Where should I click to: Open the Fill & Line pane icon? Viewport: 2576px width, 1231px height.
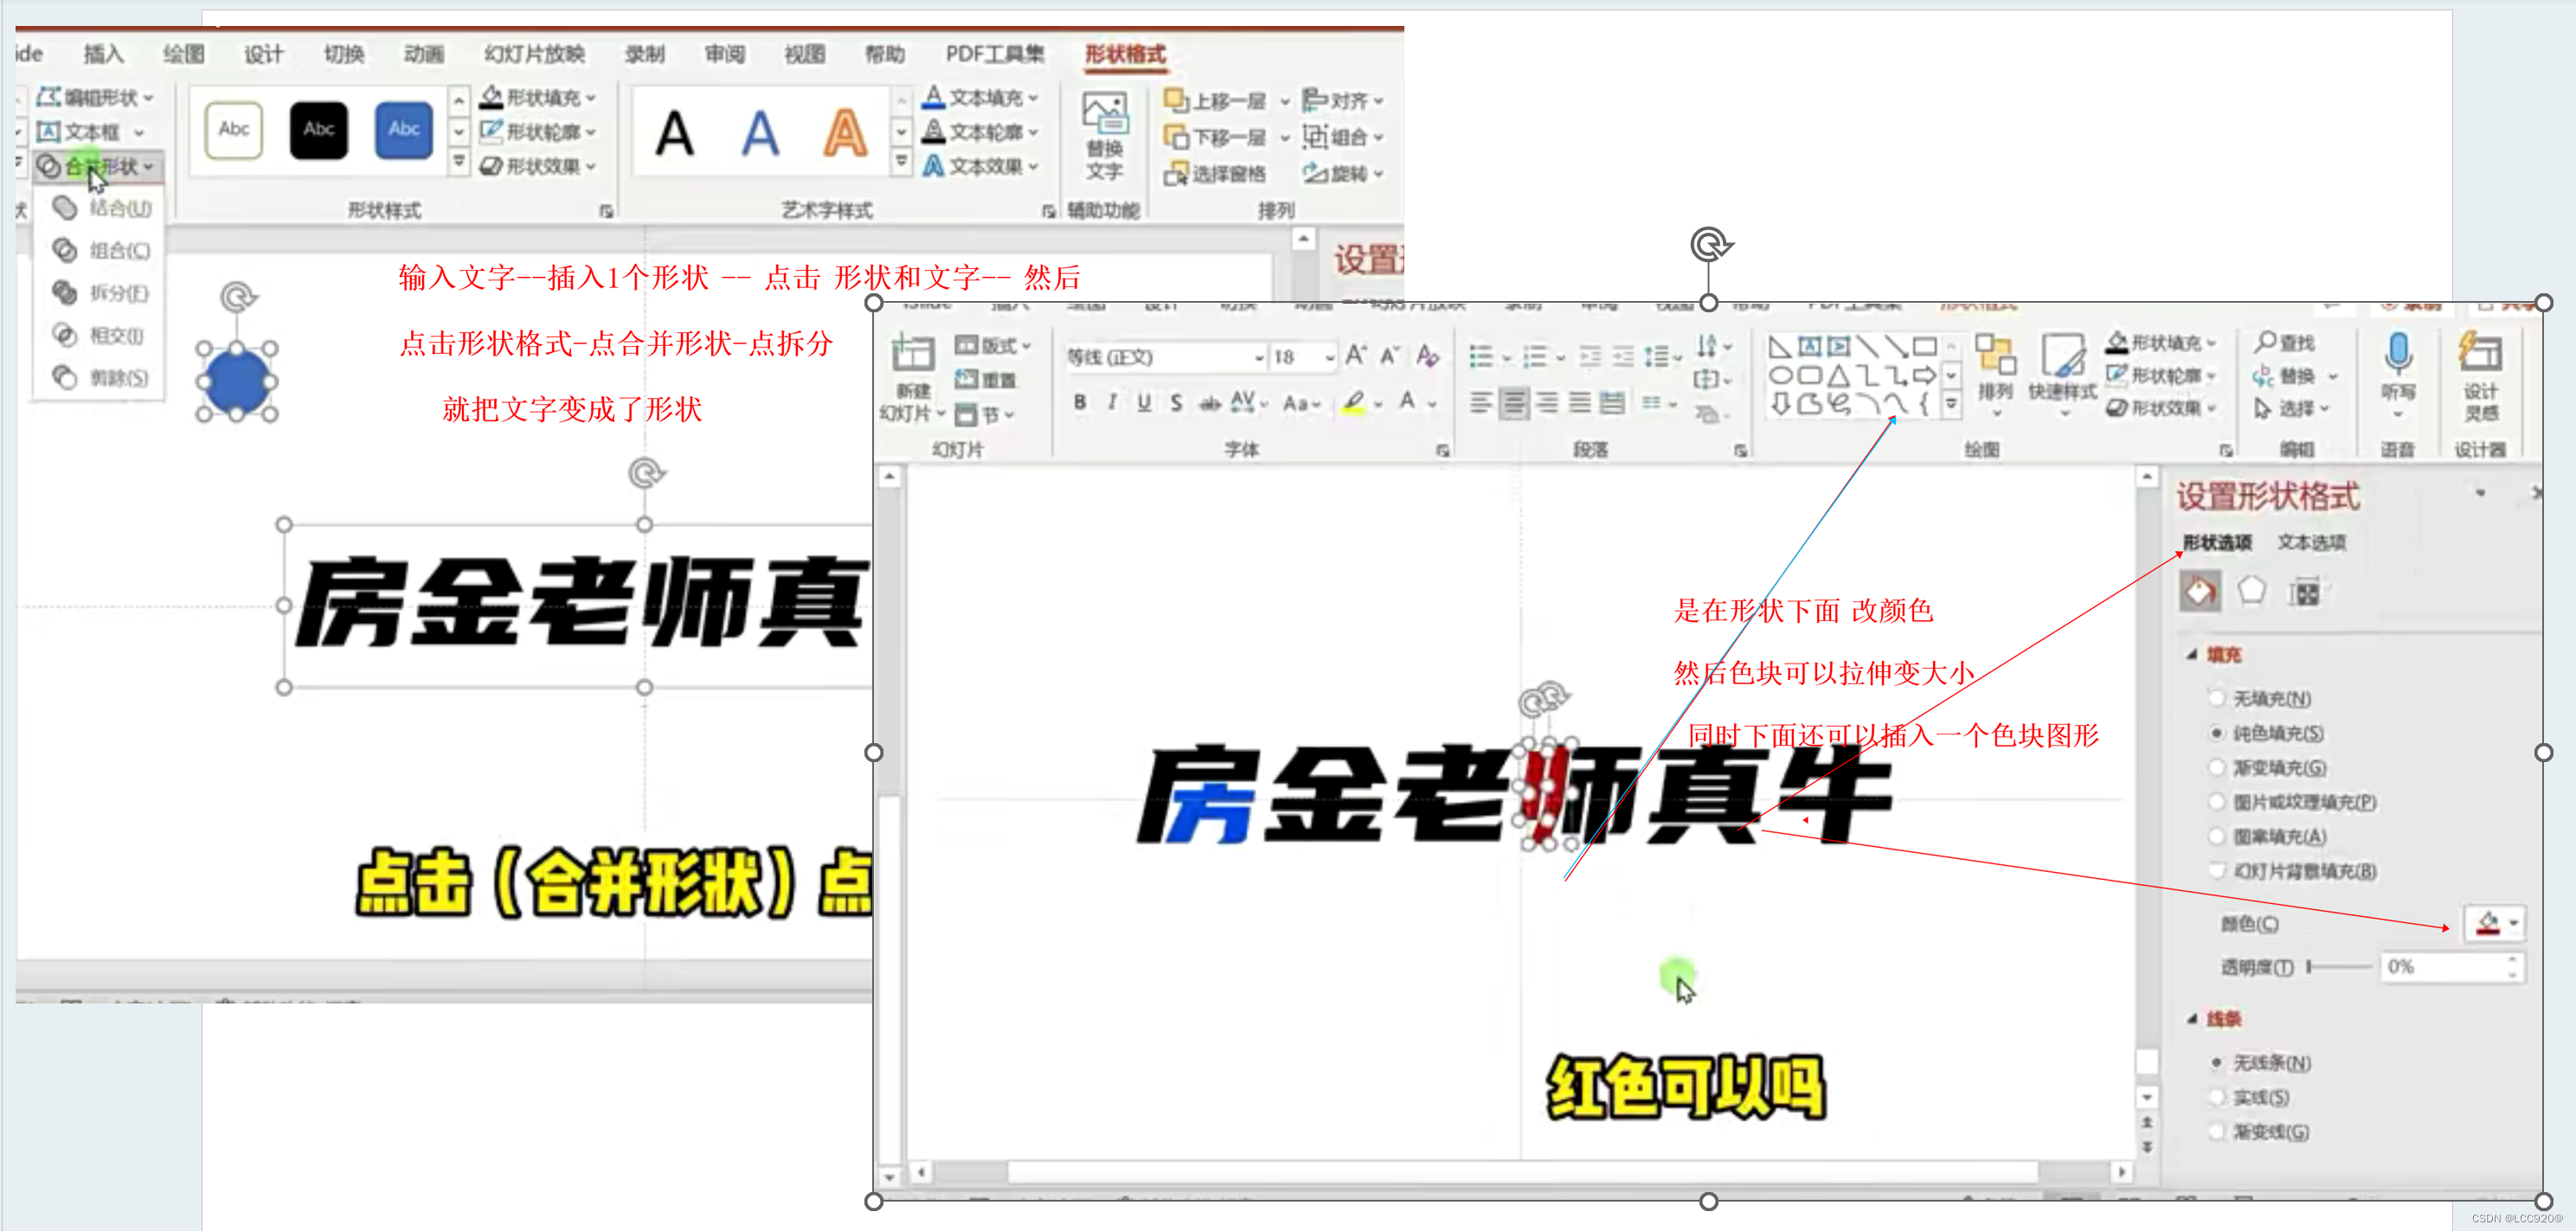(x=2199, y=592)
